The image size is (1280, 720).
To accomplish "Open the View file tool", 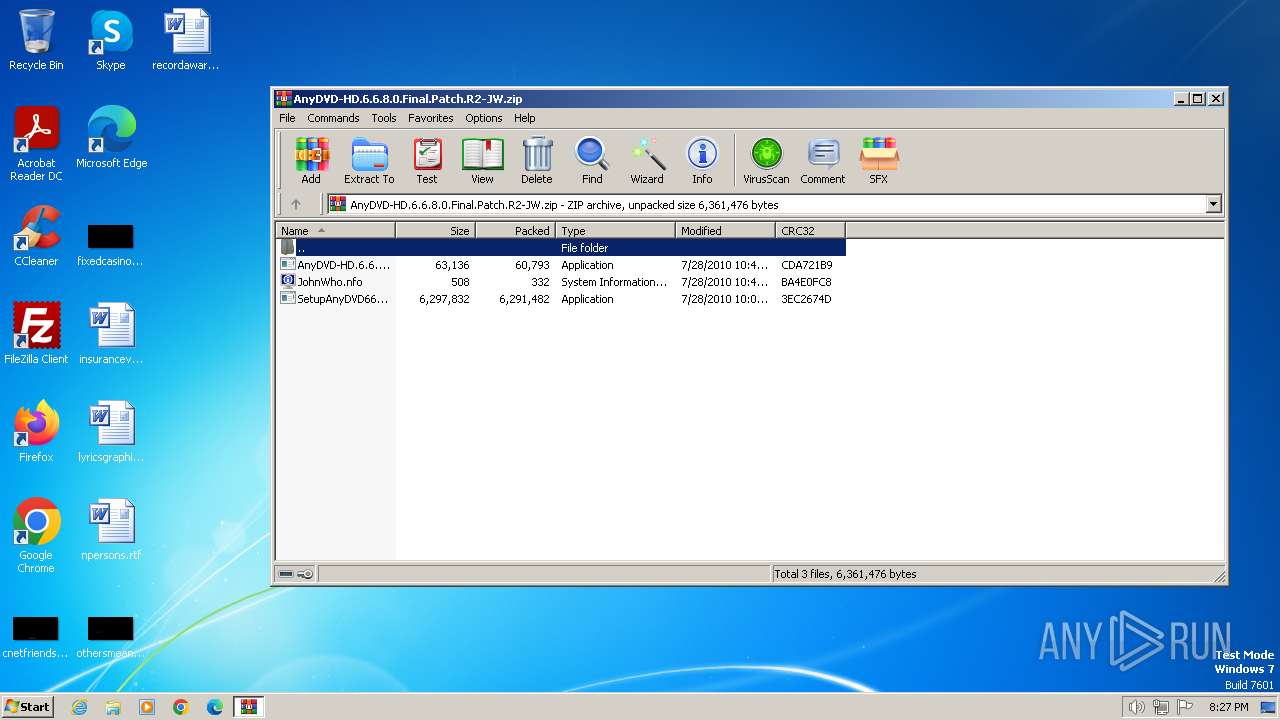I will click(x=482, y=161).
